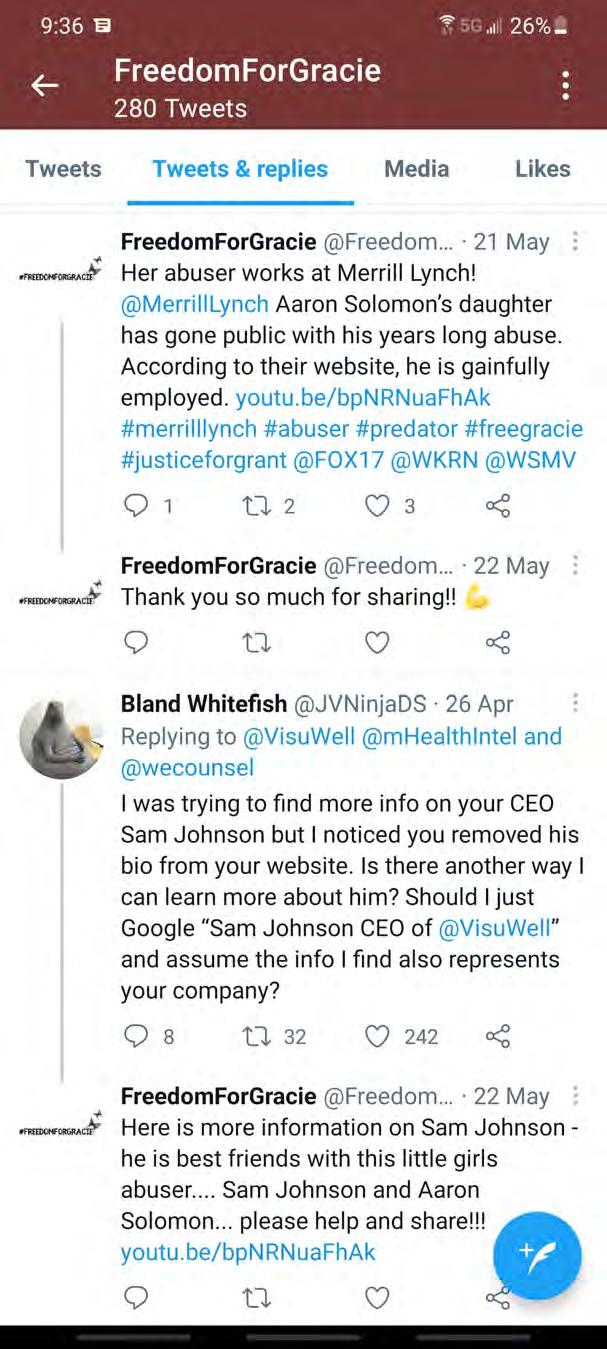Open the profile overflow menu in header

[565, 86]
